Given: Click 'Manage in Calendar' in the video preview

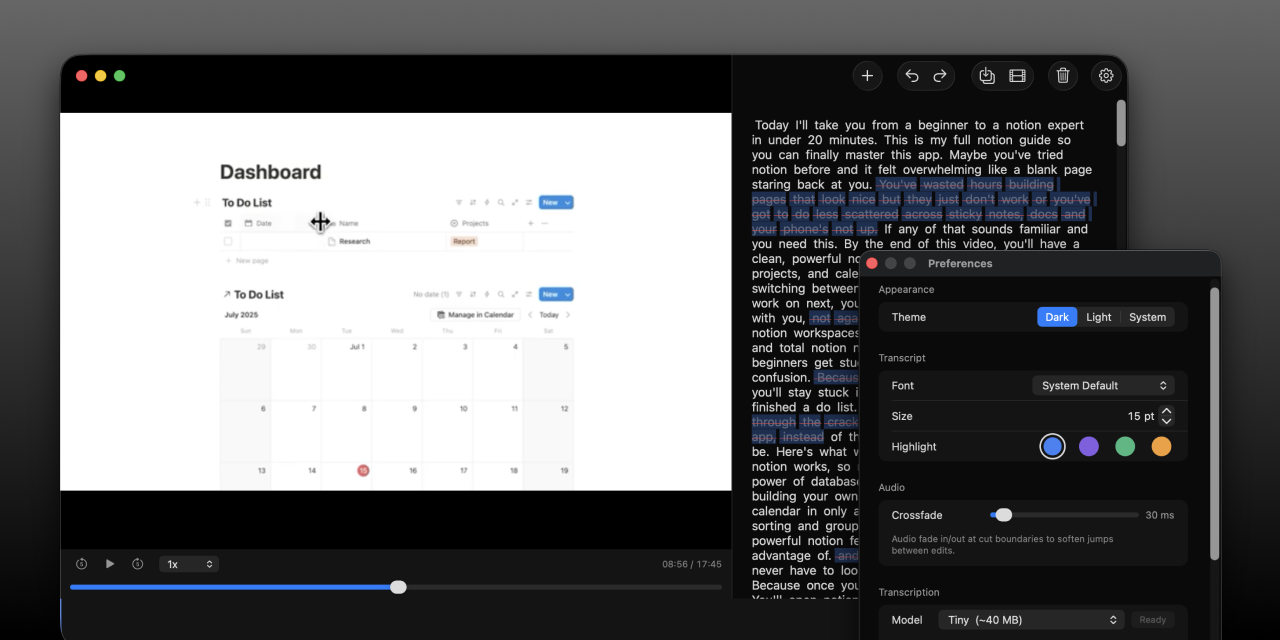Looking at the screenshot, I should [x=475, y=315].
